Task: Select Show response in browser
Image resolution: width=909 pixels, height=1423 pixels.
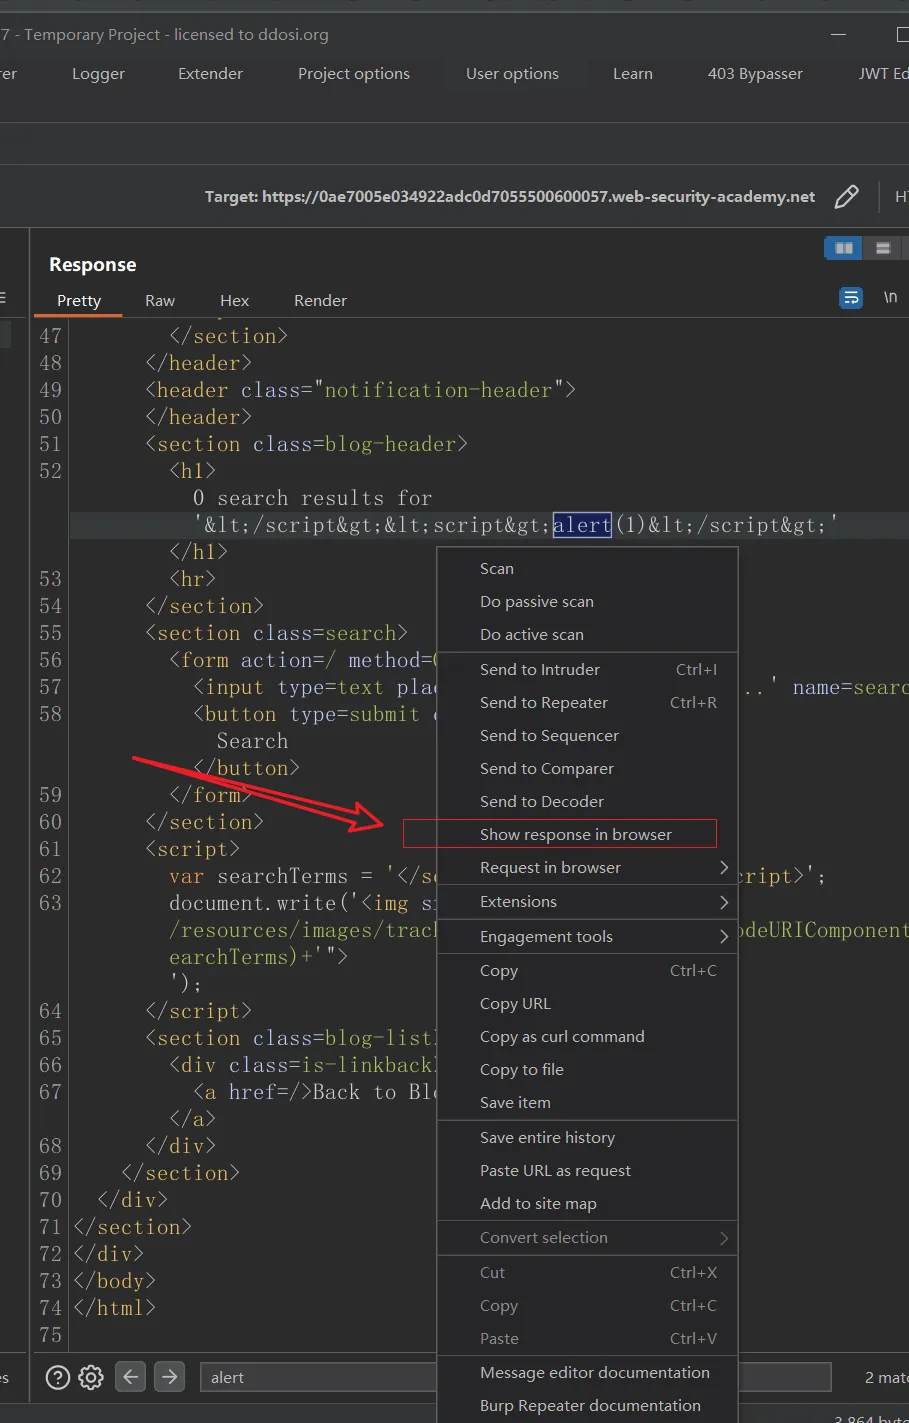Action: click(x=588, y=834)
